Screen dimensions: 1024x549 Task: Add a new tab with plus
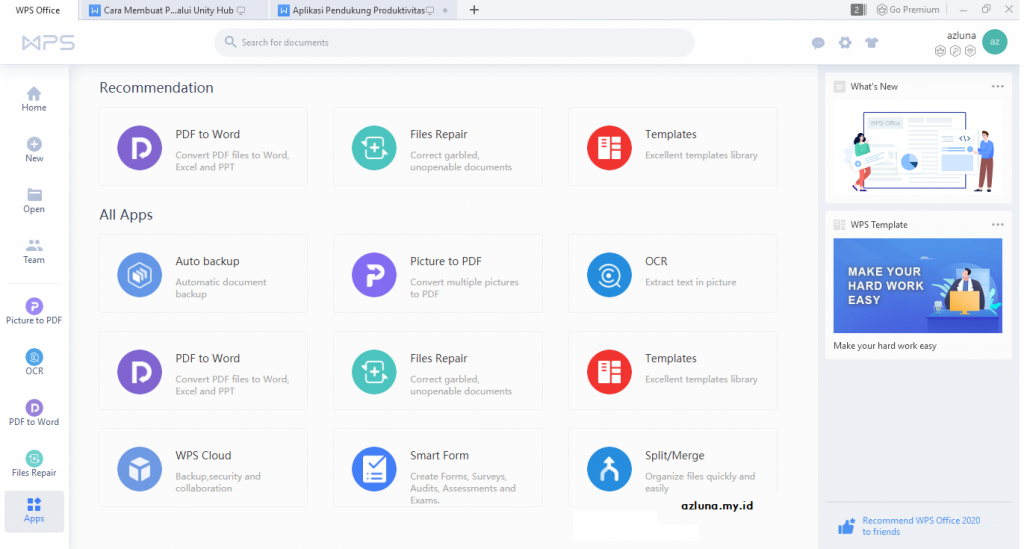(x=474, y=10)
